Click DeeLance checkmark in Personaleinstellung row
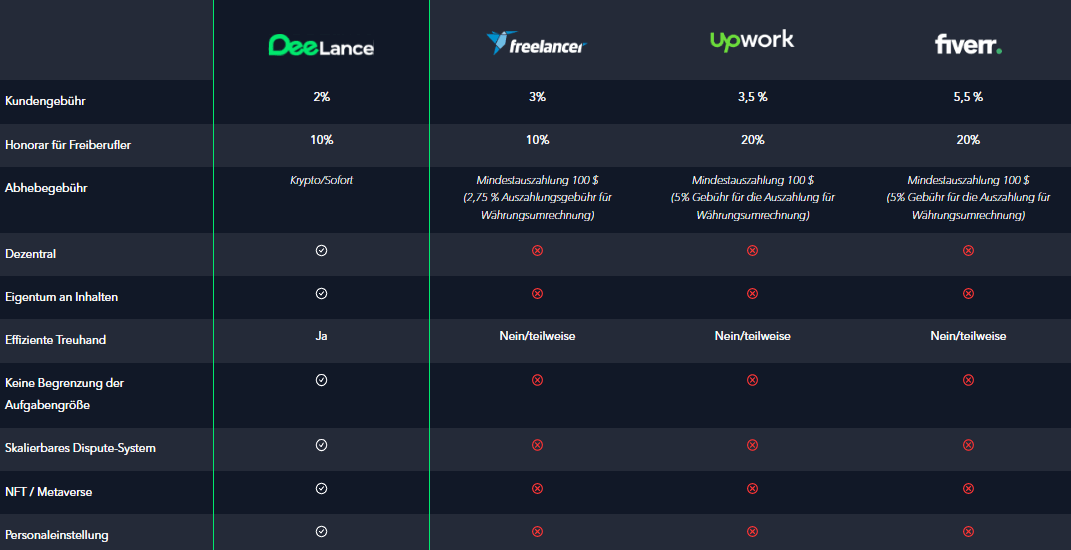 coord(322,532)
